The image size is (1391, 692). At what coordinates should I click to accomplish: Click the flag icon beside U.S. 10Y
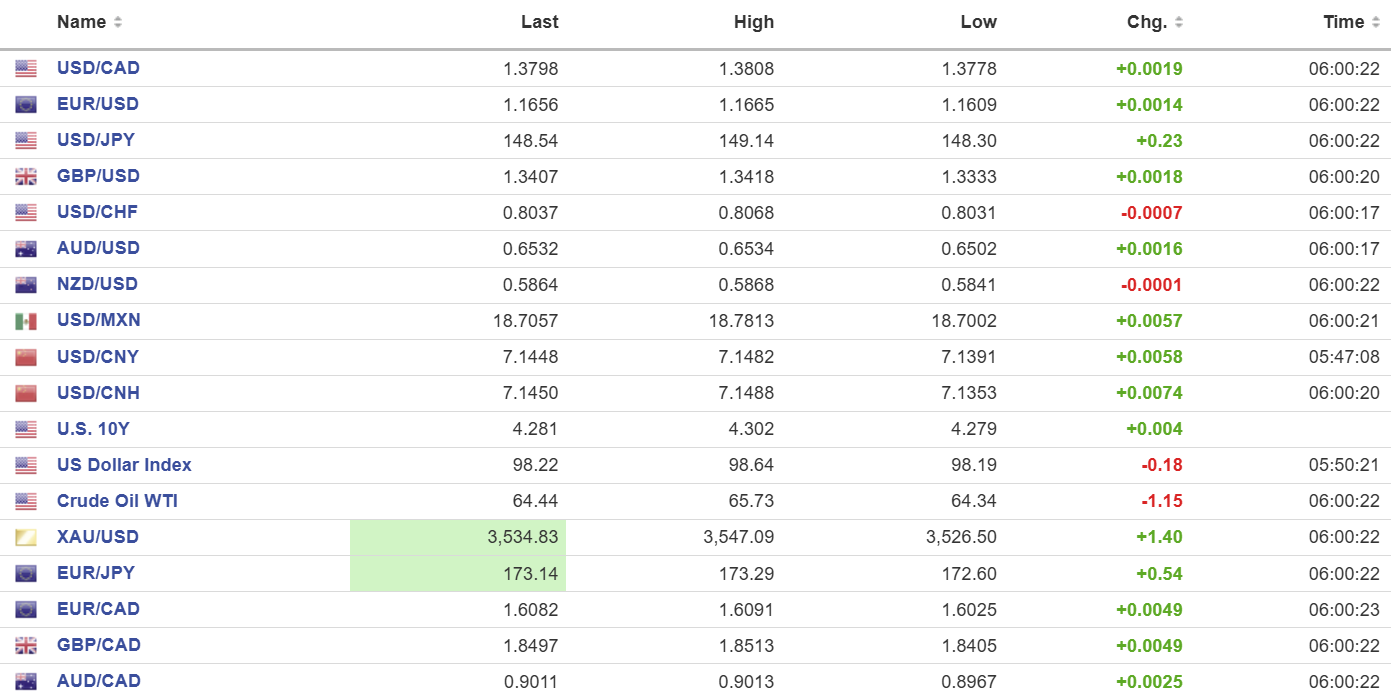click(26, 430)
